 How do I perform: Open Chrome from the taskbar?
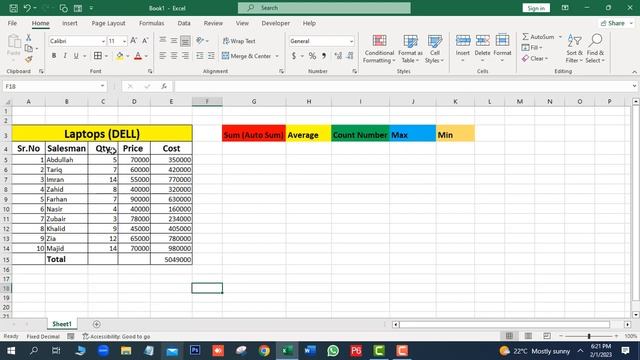(264, 351)
